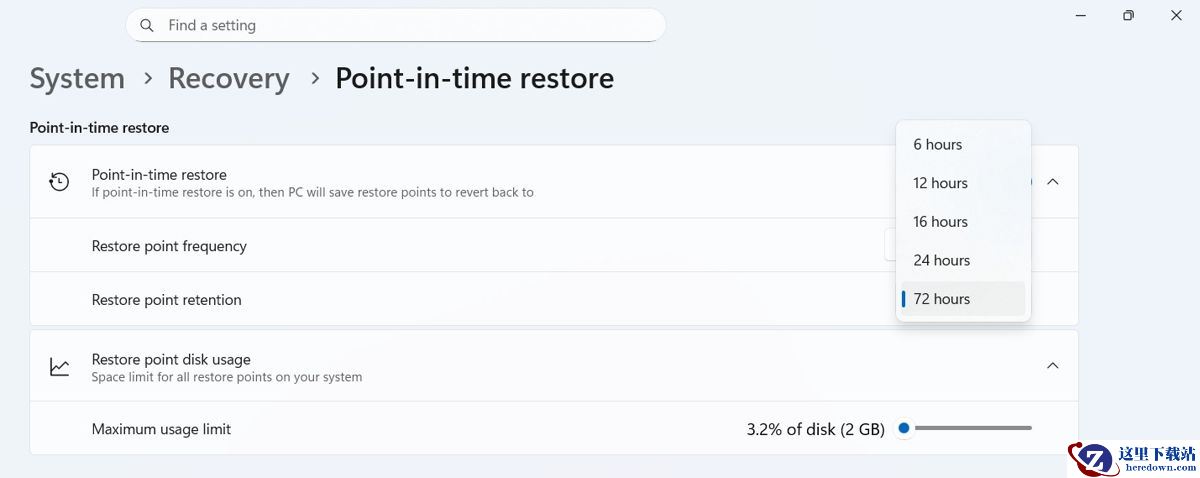Click the restore history clock icon
Viewport: 1200px width, 478px height.
60,182
